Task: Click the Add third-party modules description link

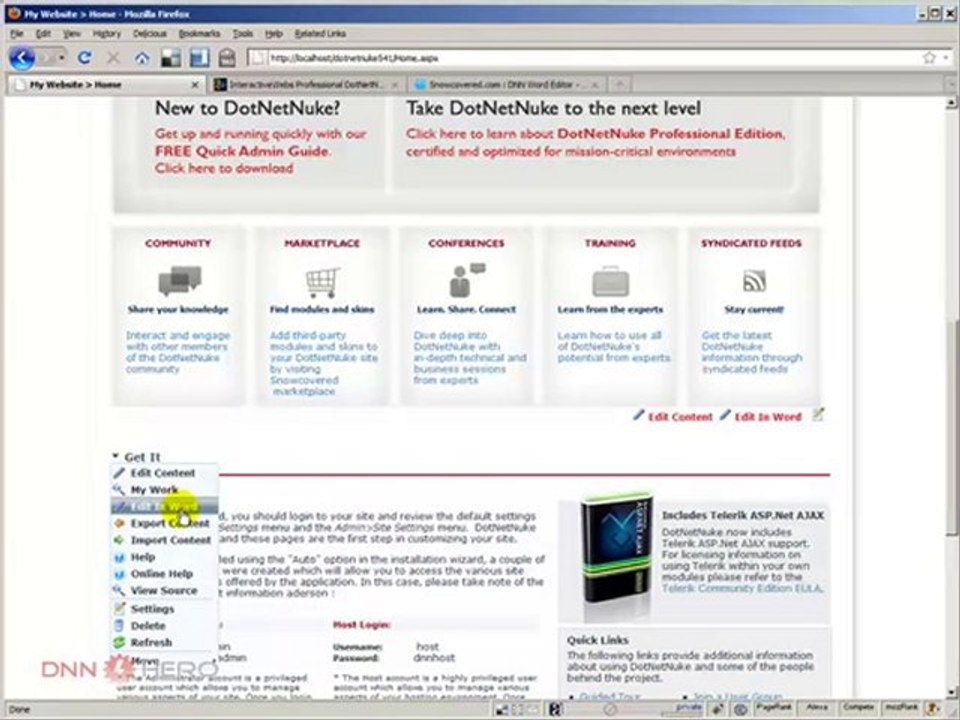Action: [x=323, y=363]
